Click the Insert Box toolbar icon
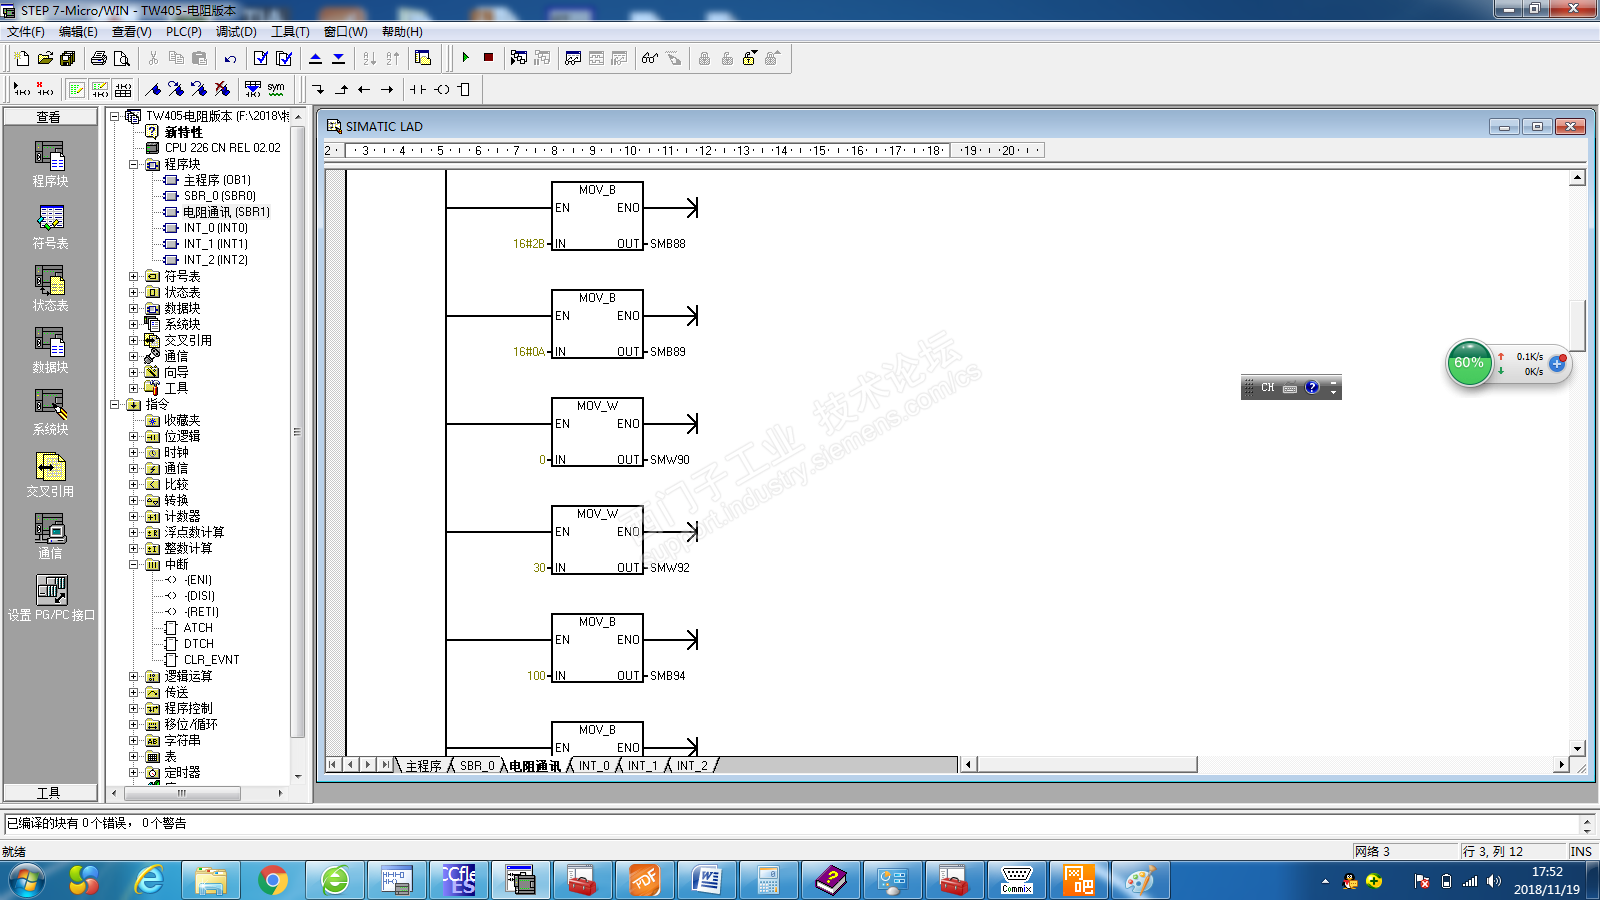Viewport: 1600px width, 900px height. click(x=464, y=89)
